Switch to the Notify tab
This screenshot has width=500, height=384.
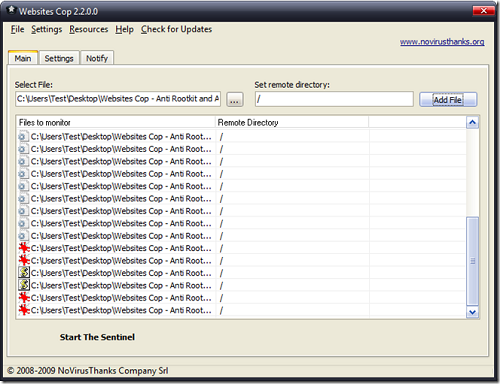[x=97, y=58]
